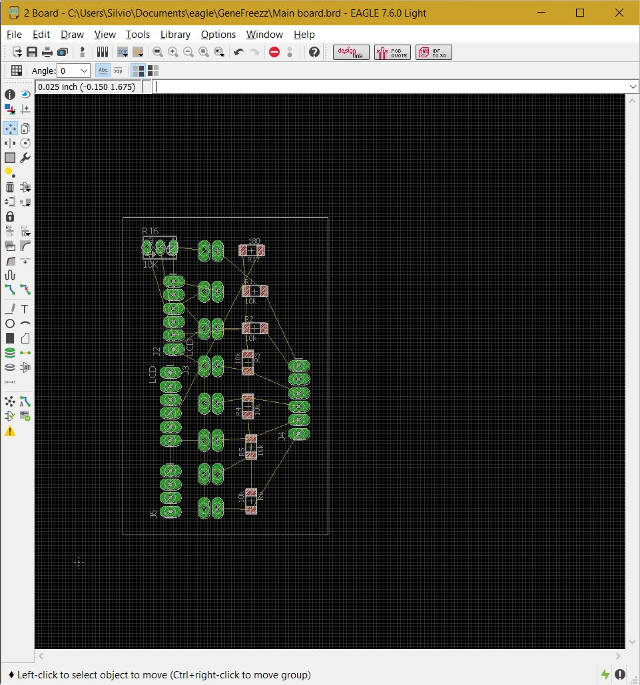Open the Window menu
This screenshot has width=640, height=685.
(x=264, y=35)
